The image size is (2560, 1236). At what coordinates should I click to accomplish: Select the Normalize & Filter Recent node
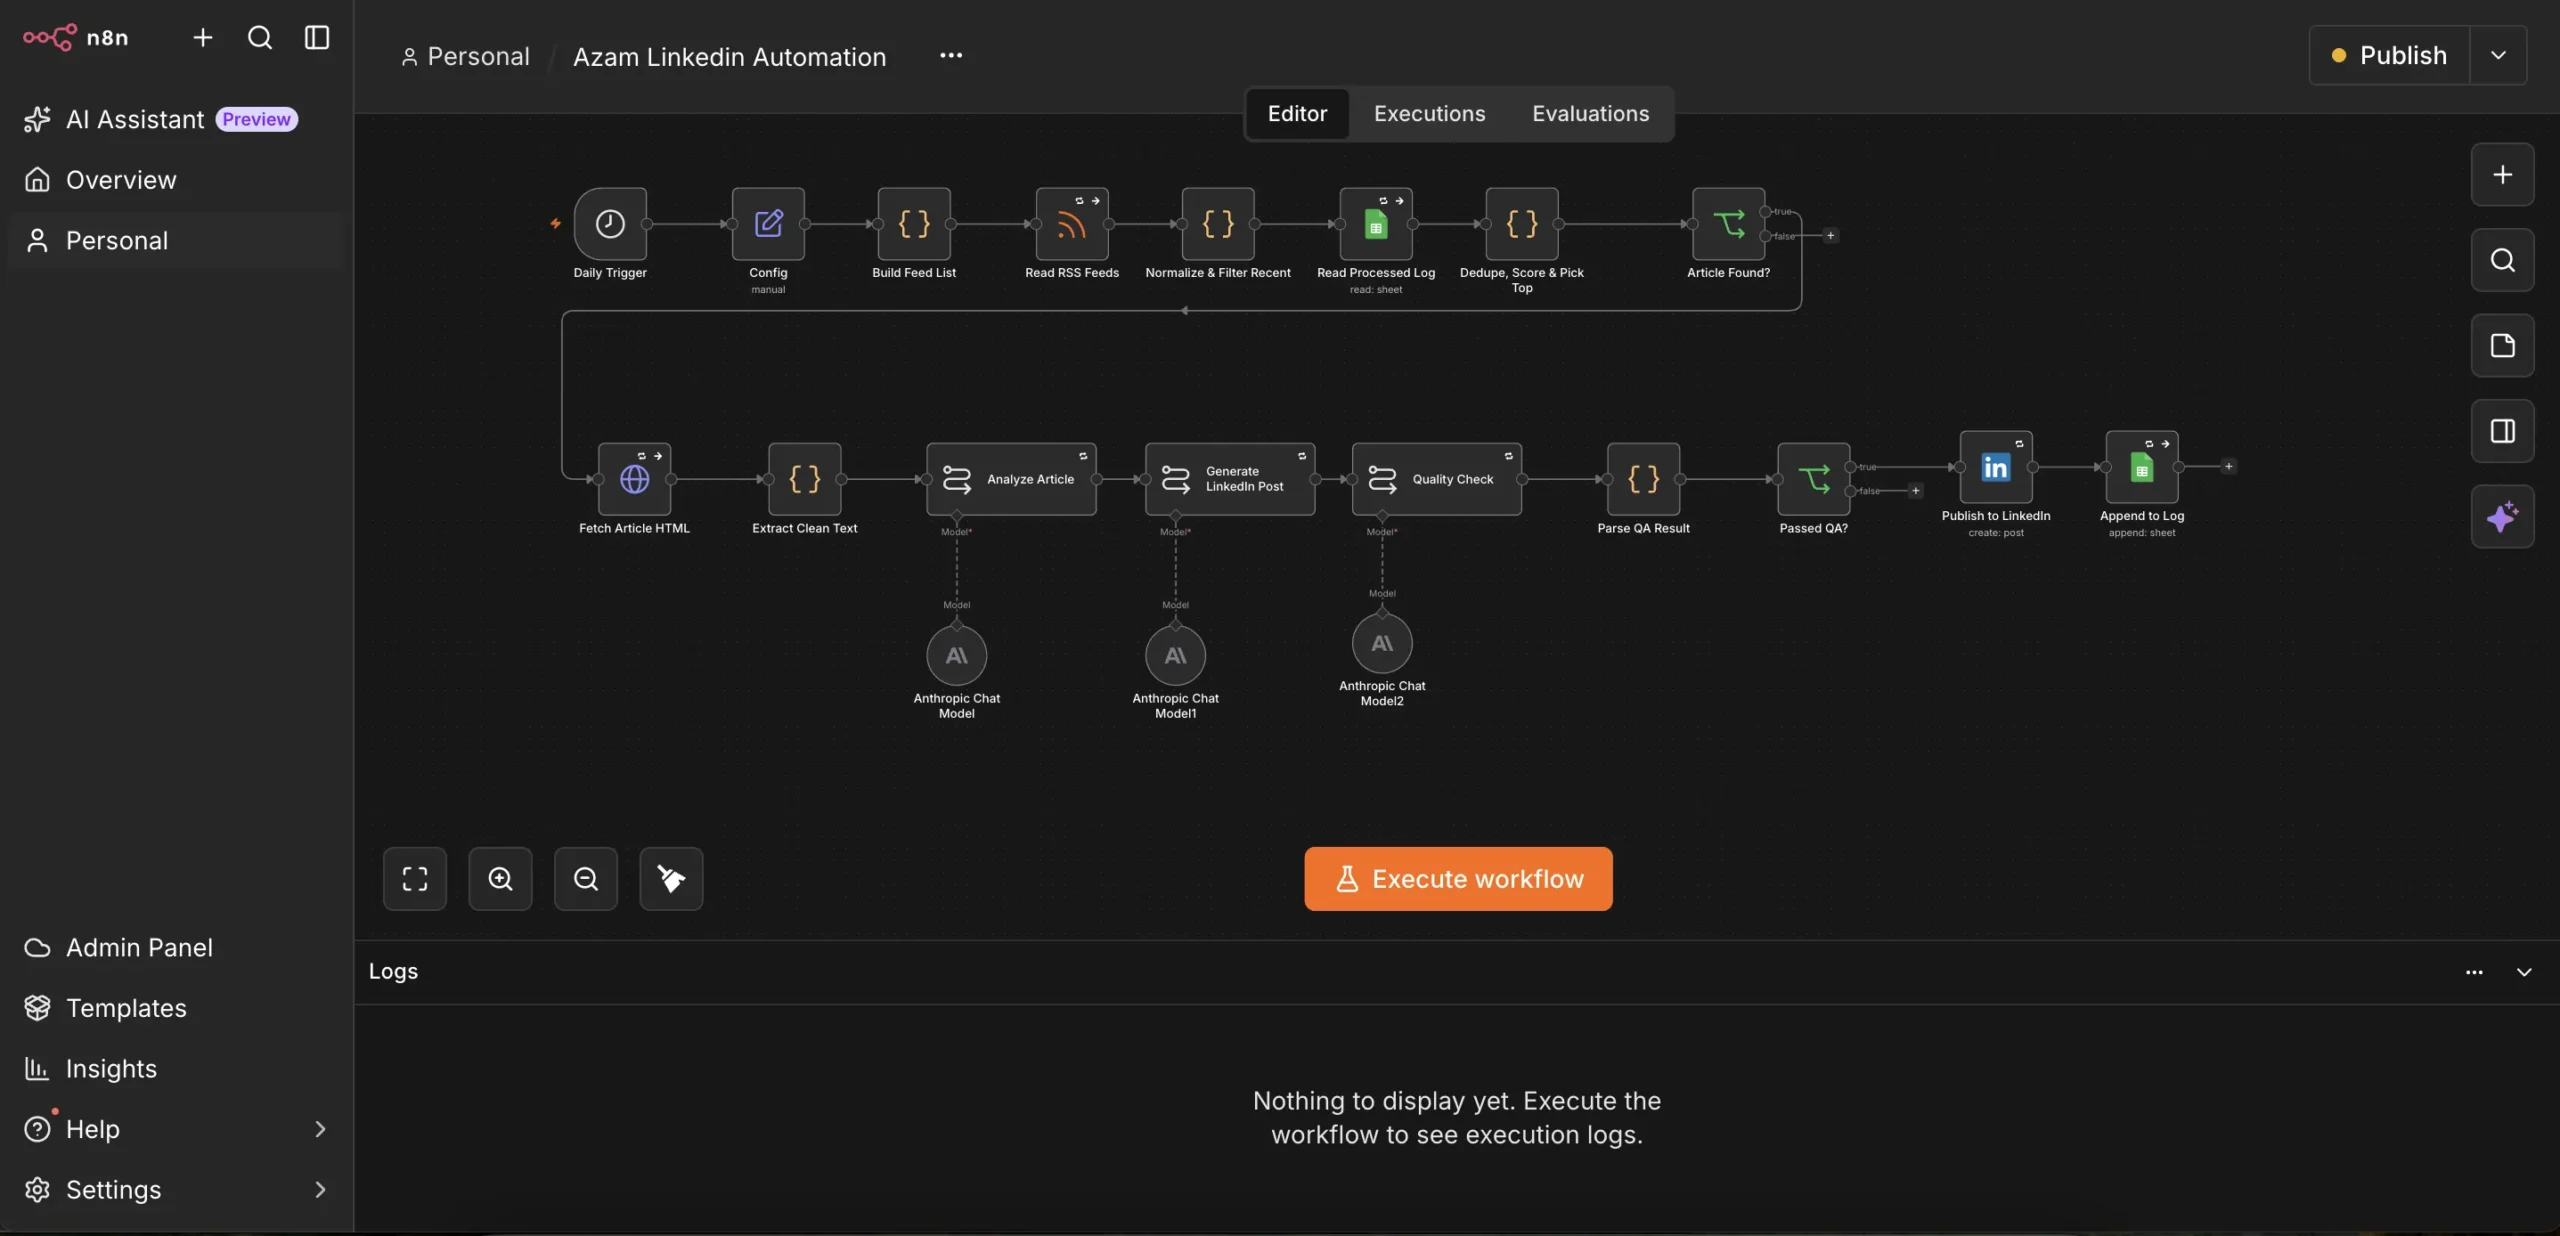tap(1218, 224)
